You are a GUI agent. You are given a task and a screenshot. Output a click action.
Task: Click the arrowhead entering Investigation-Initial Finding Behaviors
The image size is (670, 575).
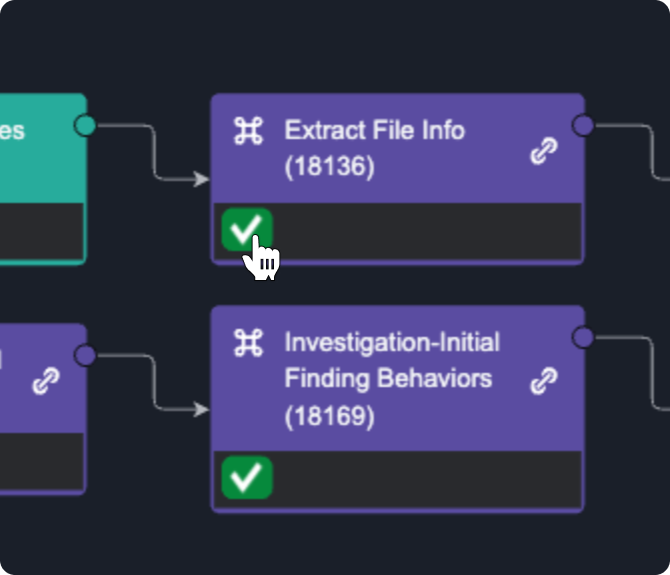pyautogui.click(x=203, y=410)
